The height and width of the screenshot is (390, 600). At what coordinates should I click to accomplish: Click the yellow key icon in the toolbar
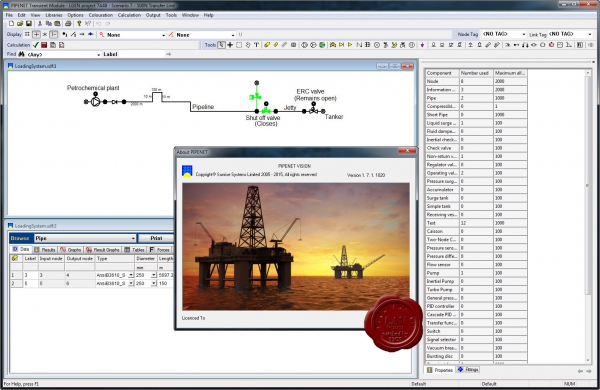point(79,24)
